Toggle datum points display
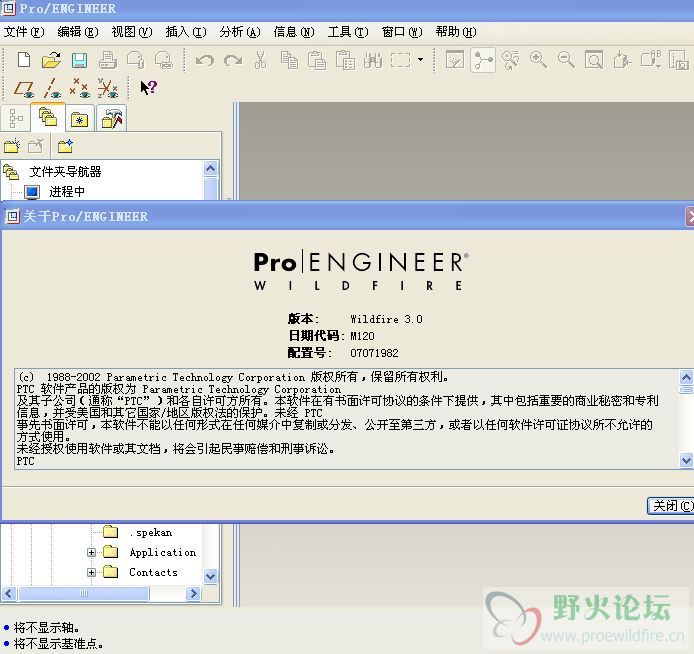Image resolution: width=694 pixels, height=654 pixels. click(x=80, y=88)
